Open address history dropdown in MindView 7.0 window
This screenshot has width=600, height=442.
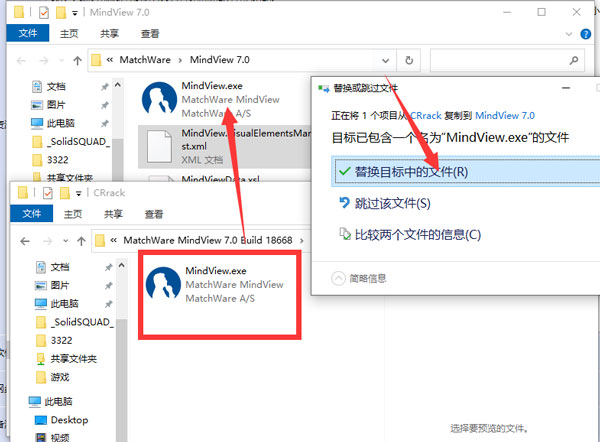click(x=385, y=60)
